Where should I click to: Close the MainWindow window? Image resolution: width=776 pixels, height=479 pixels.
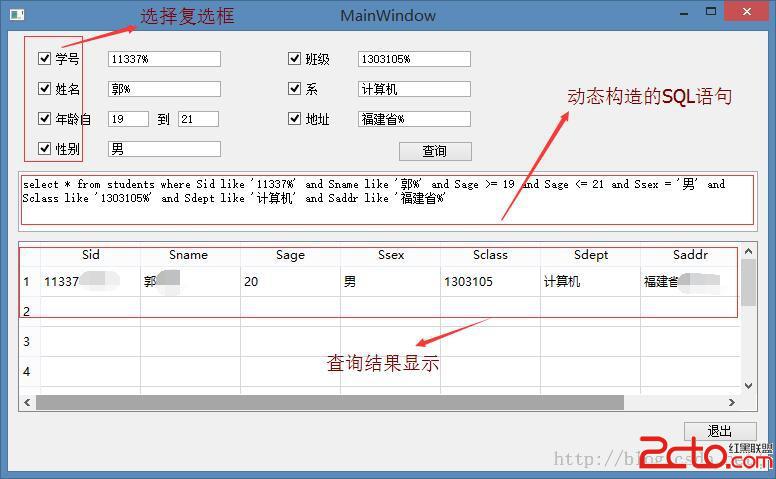coord(747,11)
